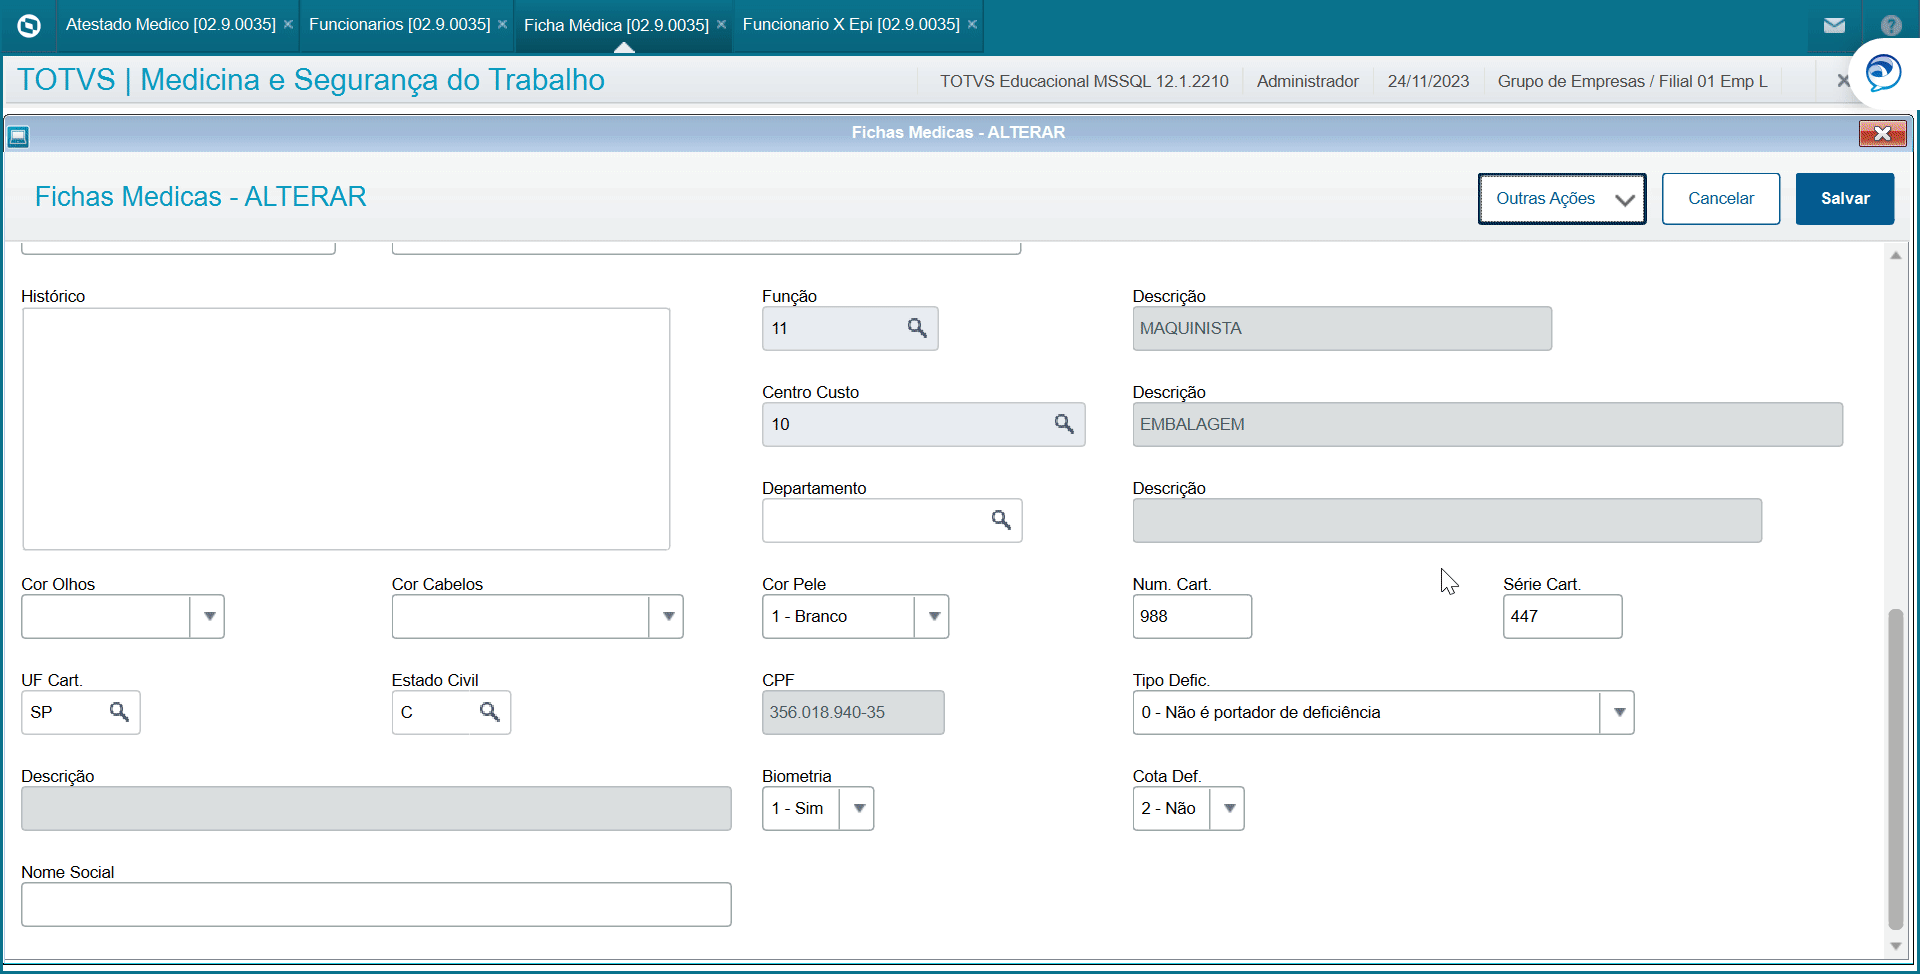Click the Centro Custo lookup magnifier

[1064, 424]
